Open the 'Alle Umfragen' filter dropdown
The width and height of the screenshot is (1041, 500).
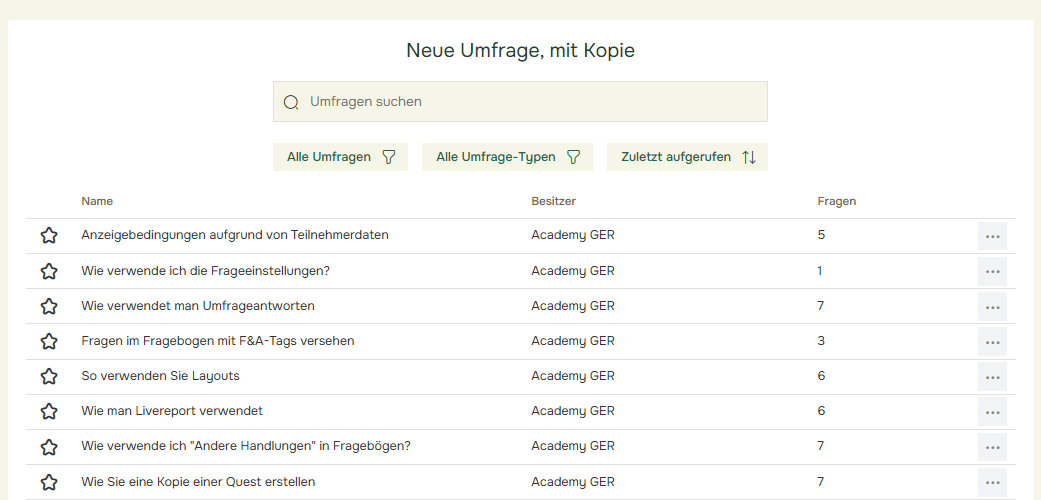340,157
